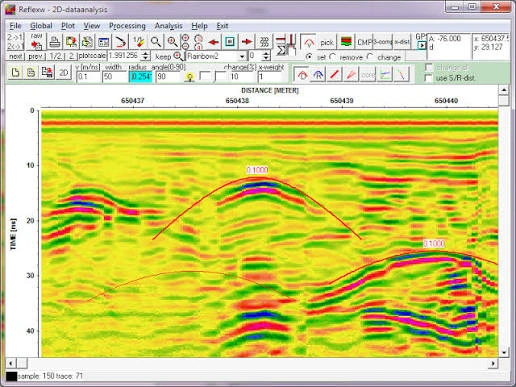Select the red diffraction hyperbola icon
Screen dimensions: 516x387
302,75
